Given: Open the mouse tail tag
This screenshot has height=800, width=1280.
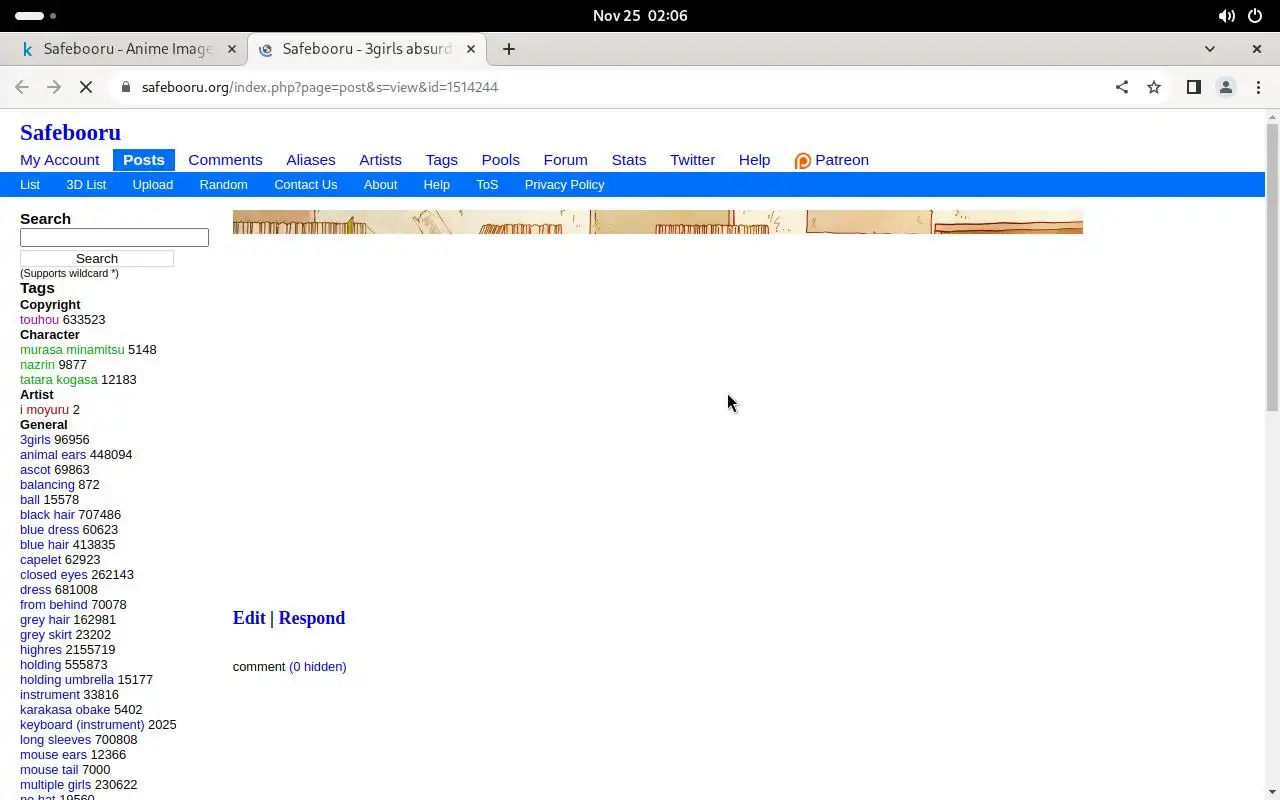Looking at the screenshot, I should (x=49, y=770).
